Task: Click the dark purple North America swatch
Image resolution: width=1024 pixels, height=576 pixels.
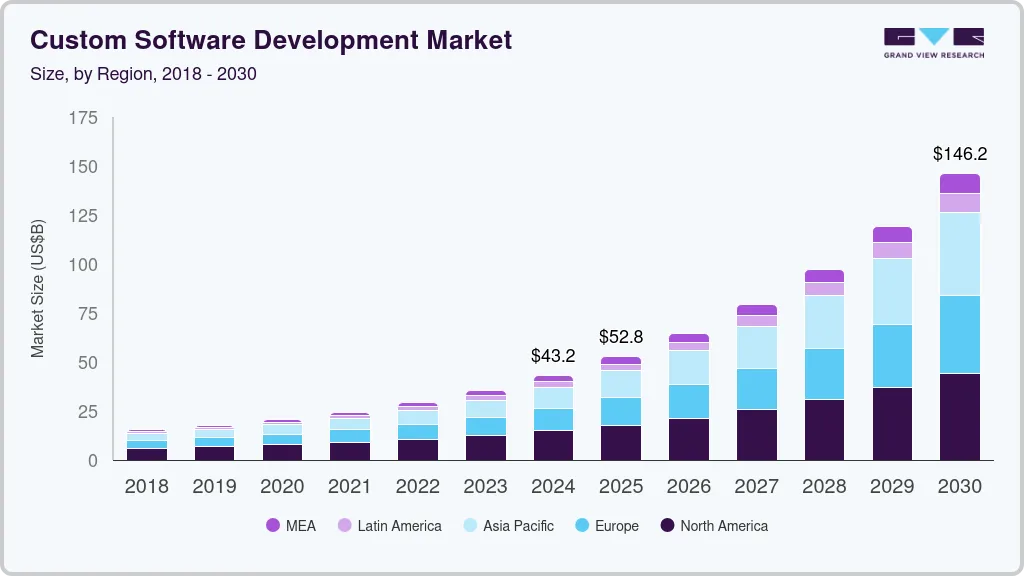Action: click(667, 526)
